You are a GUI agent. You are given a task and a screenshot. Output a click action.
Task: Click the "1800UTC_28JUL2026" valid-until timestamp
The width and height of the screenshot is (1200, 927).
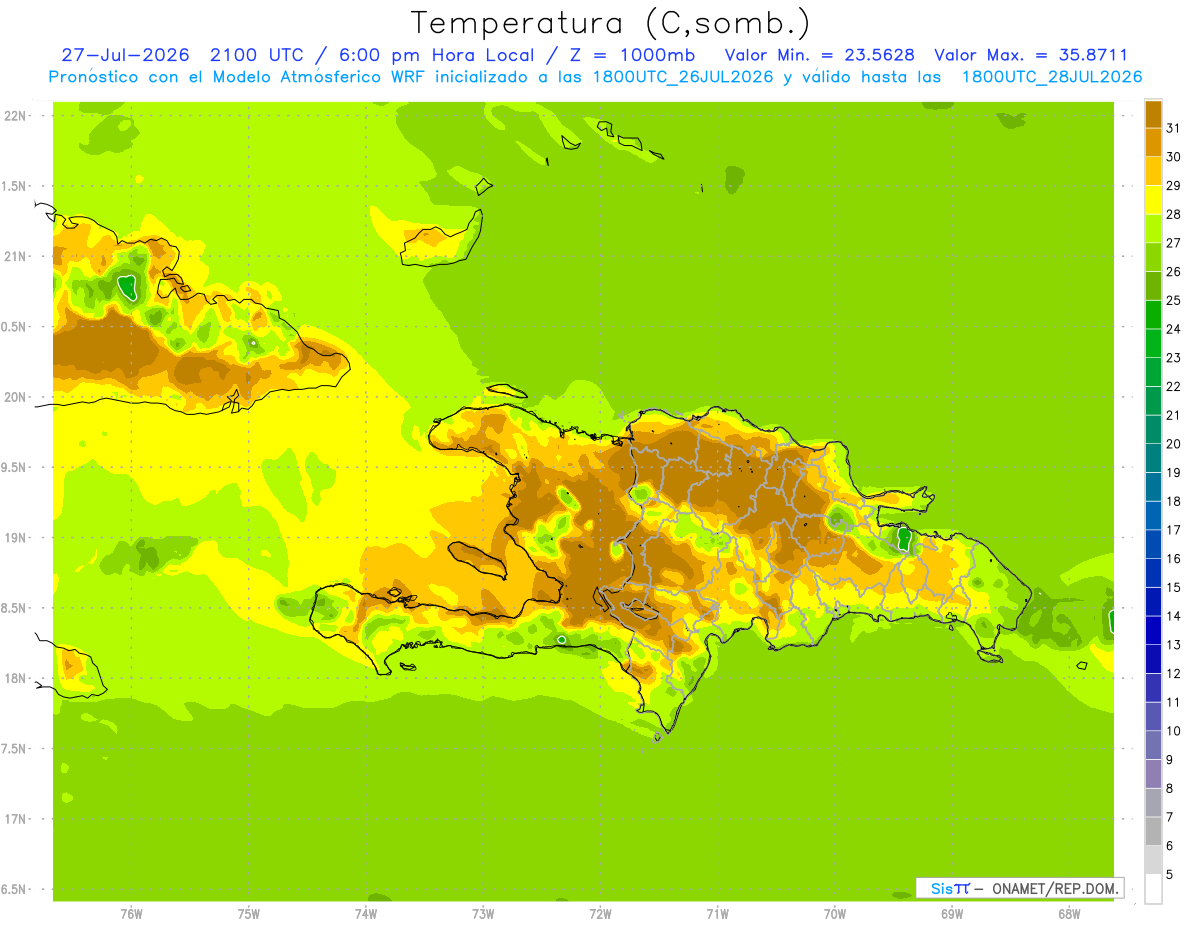(x=1052, y=76)
